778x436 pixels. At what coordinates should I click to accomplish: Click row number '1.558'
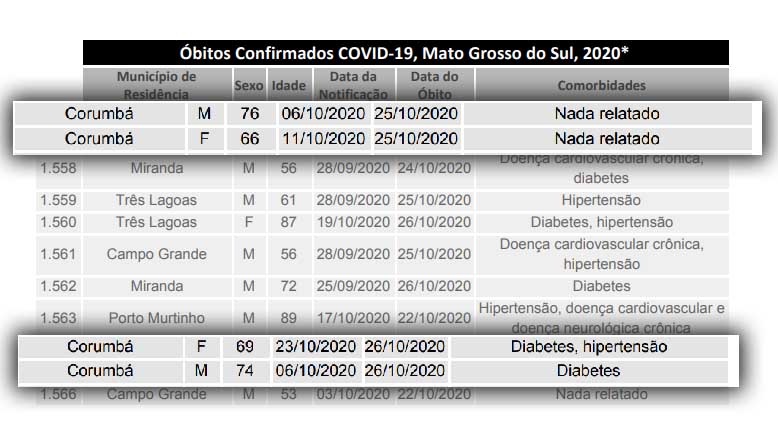pyautogui.click(x=58, y=168)
